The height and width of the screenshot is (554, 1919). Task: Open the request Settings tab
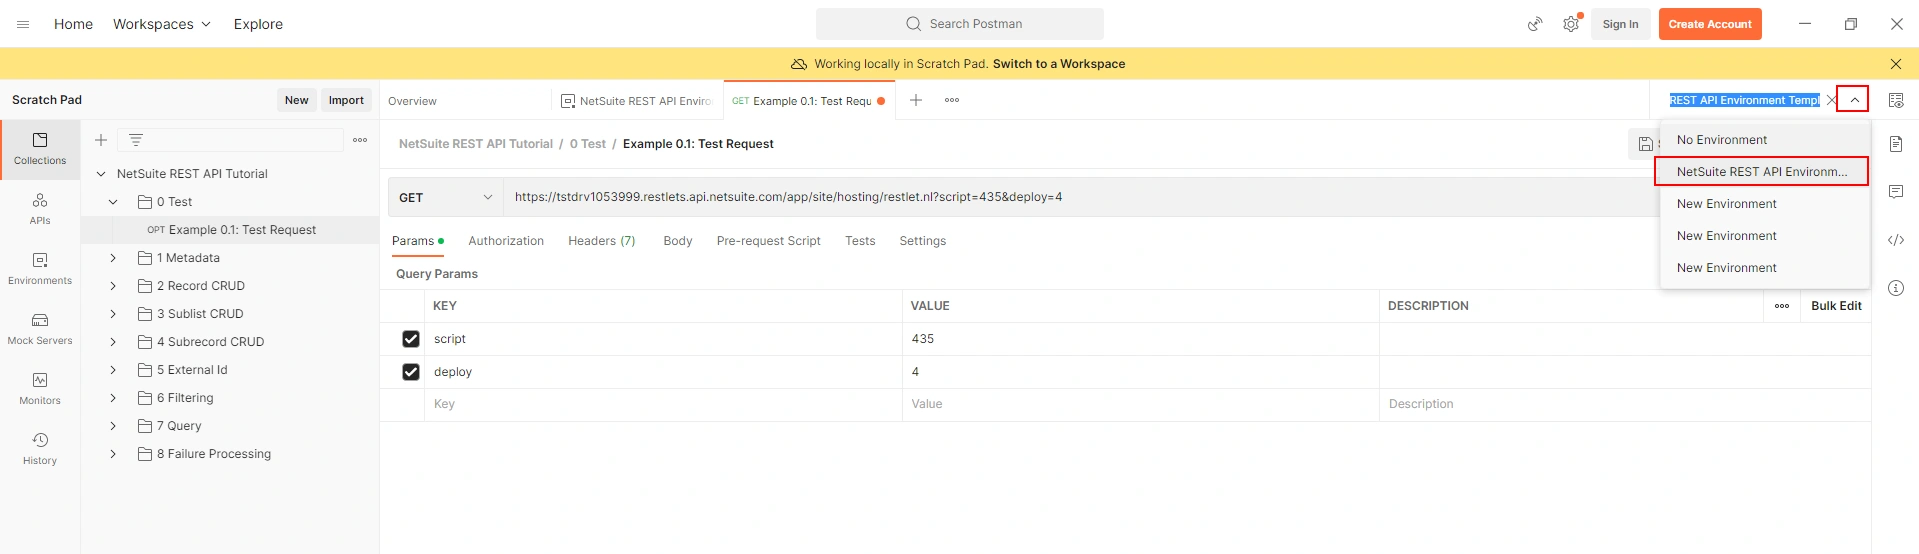click(923, 241)
